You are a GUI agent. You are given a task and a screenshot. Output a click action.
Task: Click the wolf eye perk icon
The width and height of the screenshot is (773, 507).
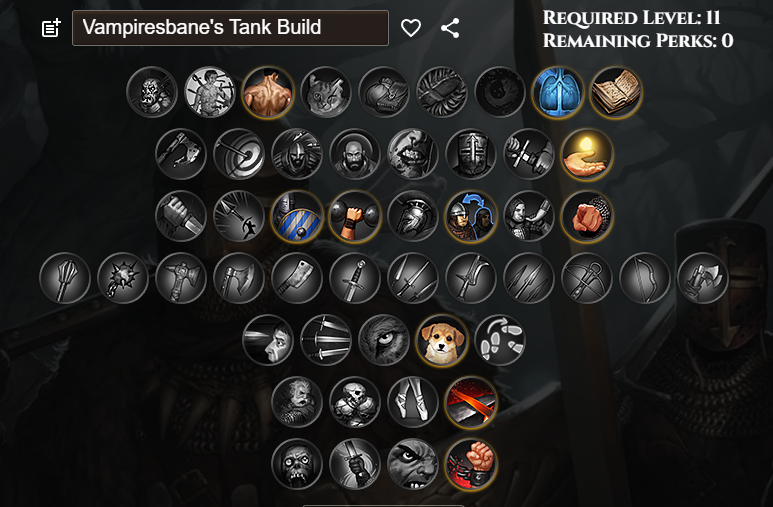(x=384, y=340)
